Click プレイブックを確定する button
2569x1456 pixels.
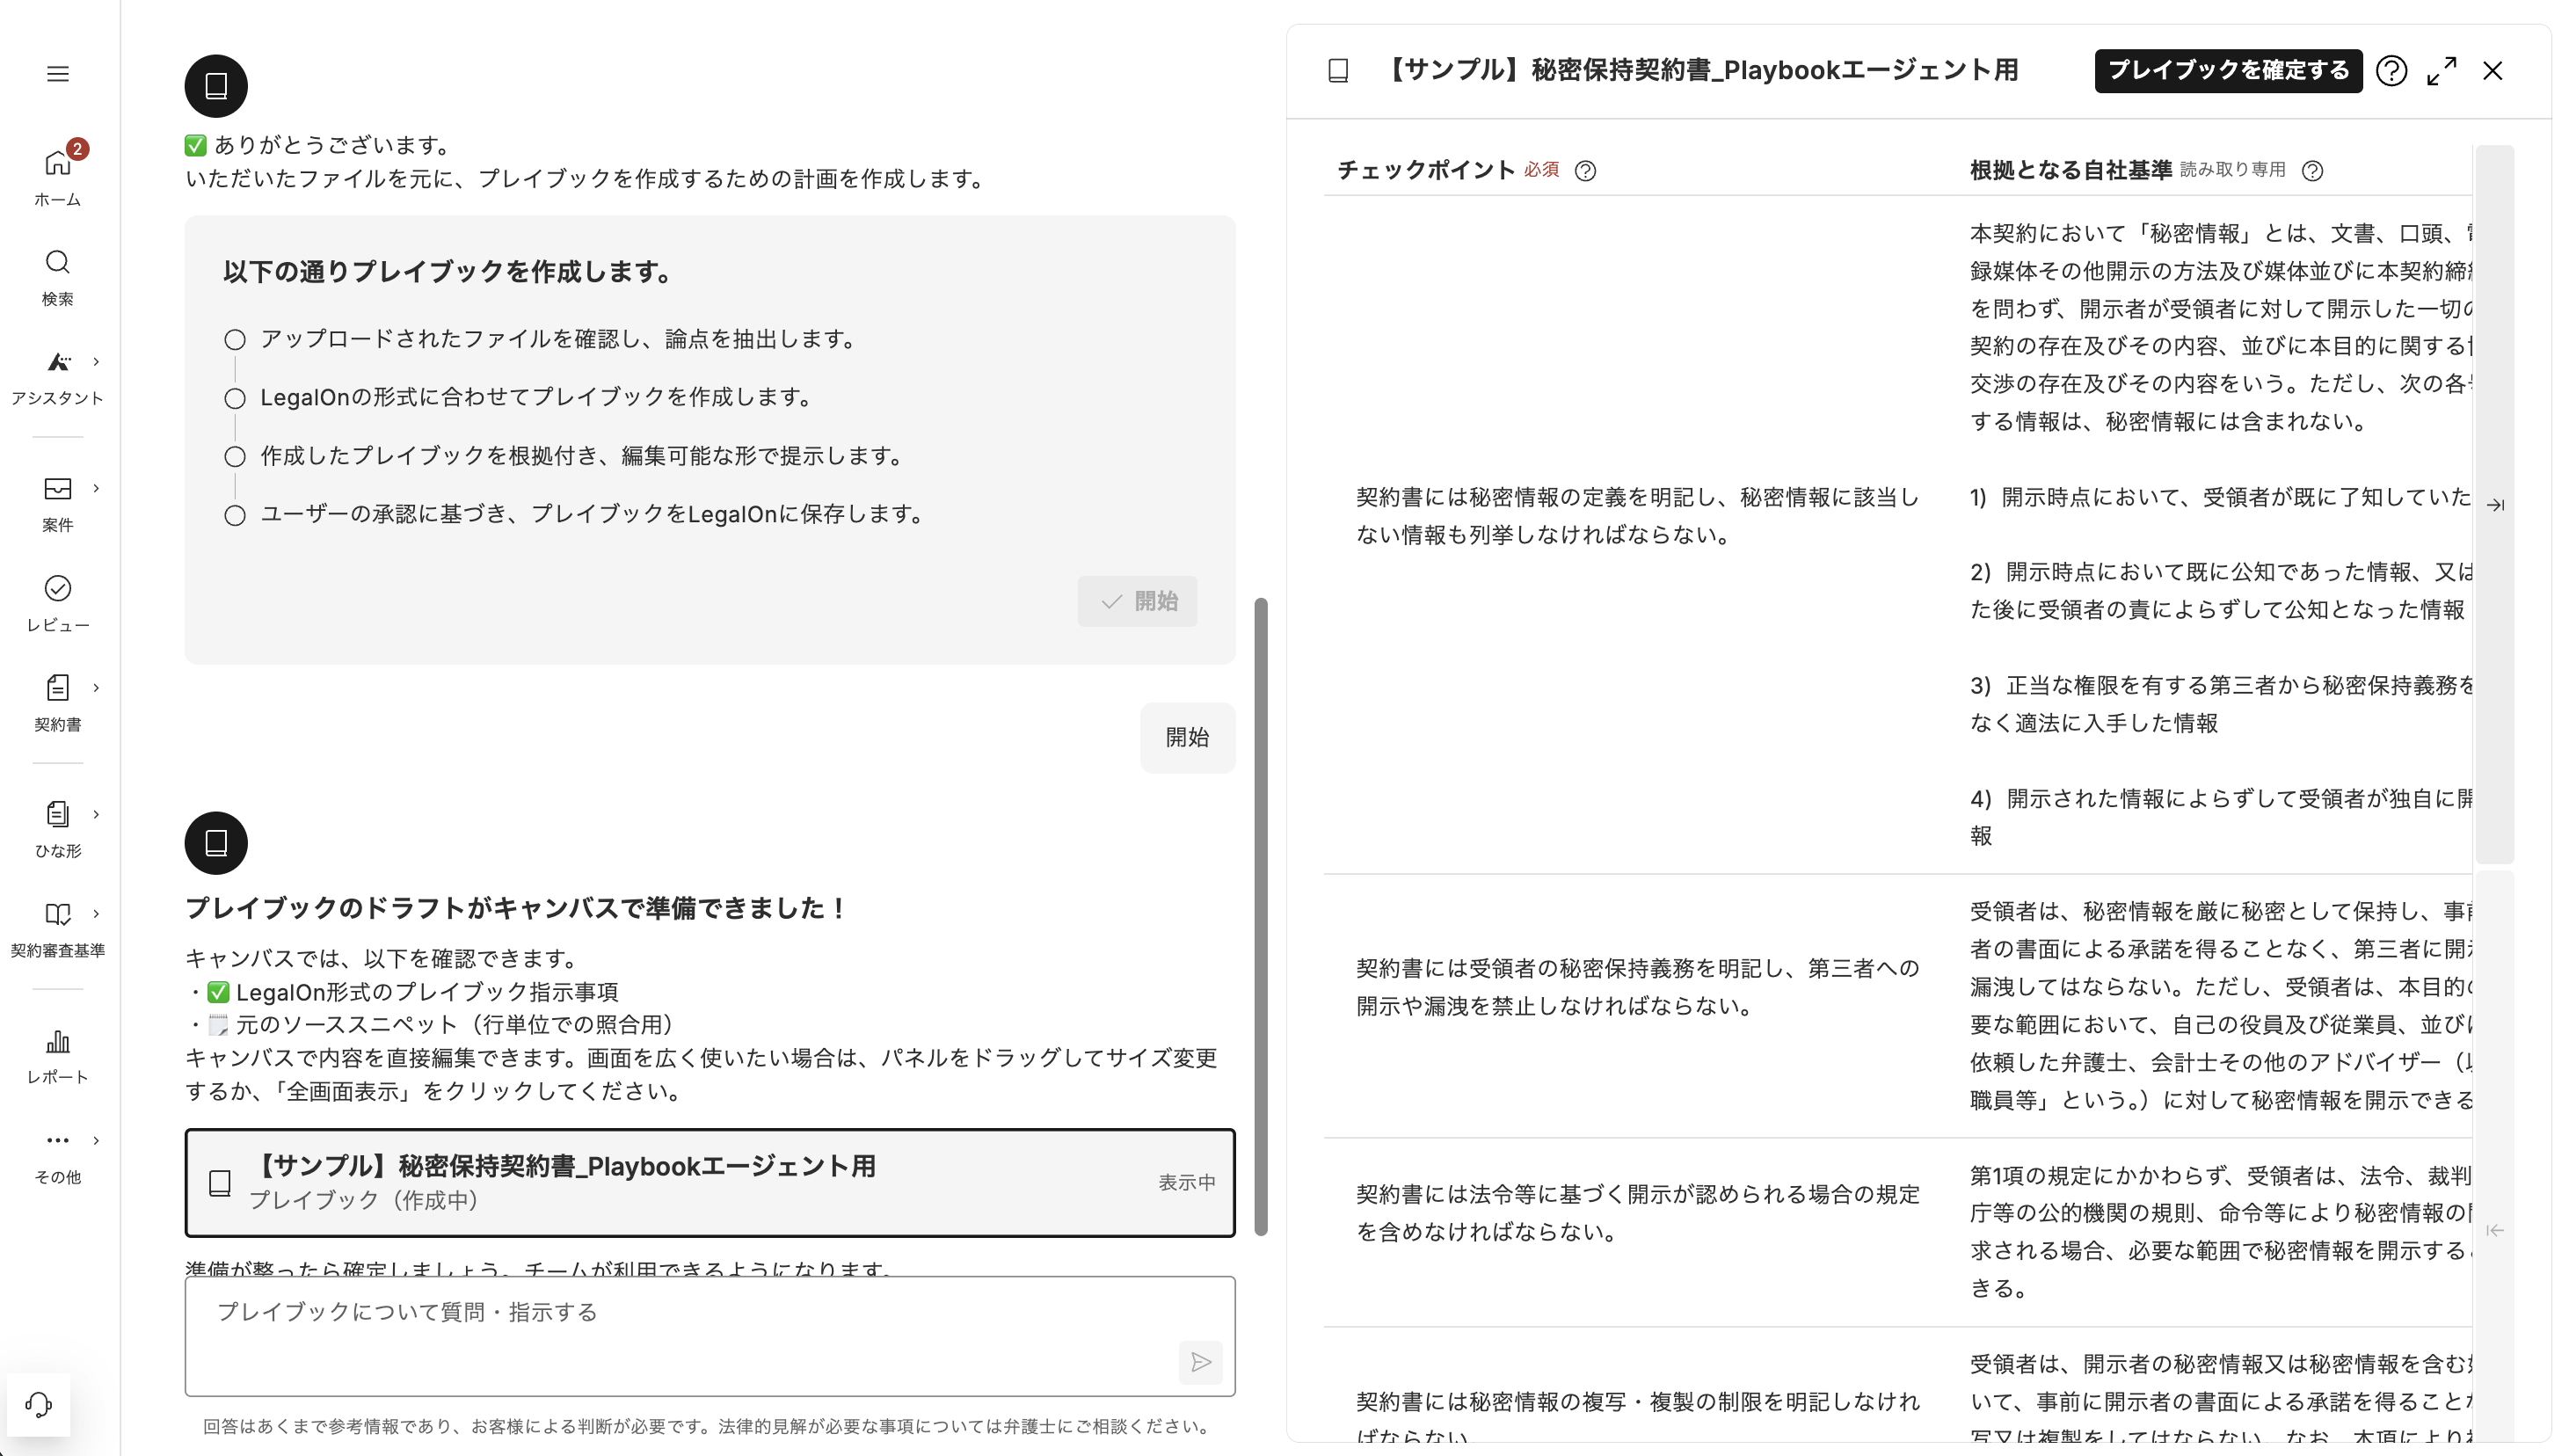click(x=2227, y=71)
